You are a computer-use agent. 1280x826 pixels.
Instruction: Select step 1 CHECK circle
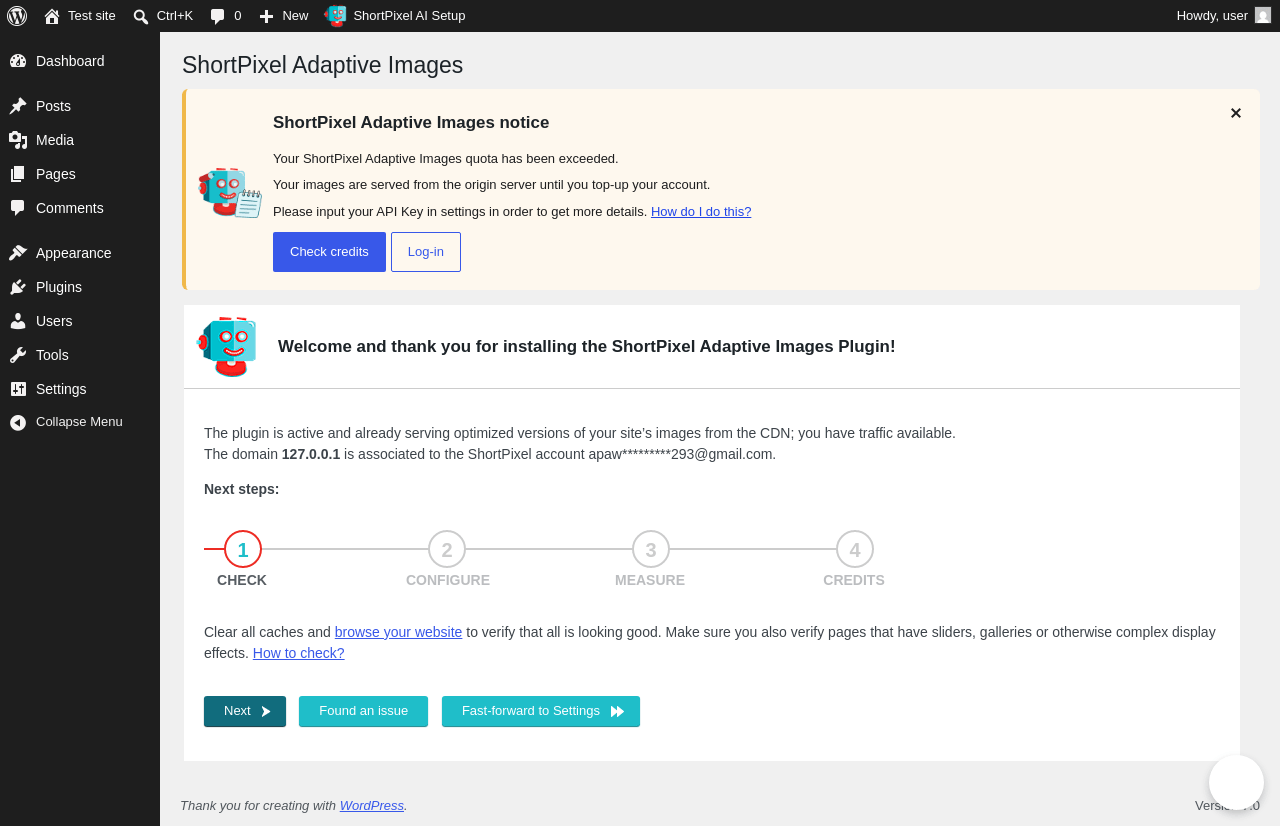point(243,549)
